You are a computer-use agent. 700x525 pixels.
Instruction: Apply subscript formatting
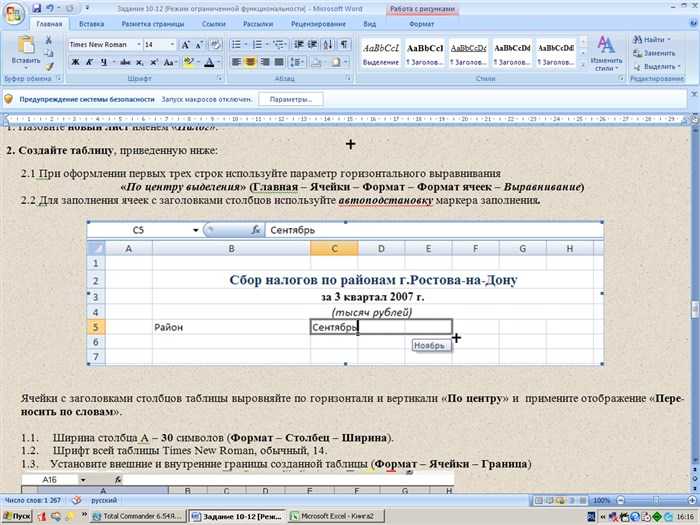point(140,62)
